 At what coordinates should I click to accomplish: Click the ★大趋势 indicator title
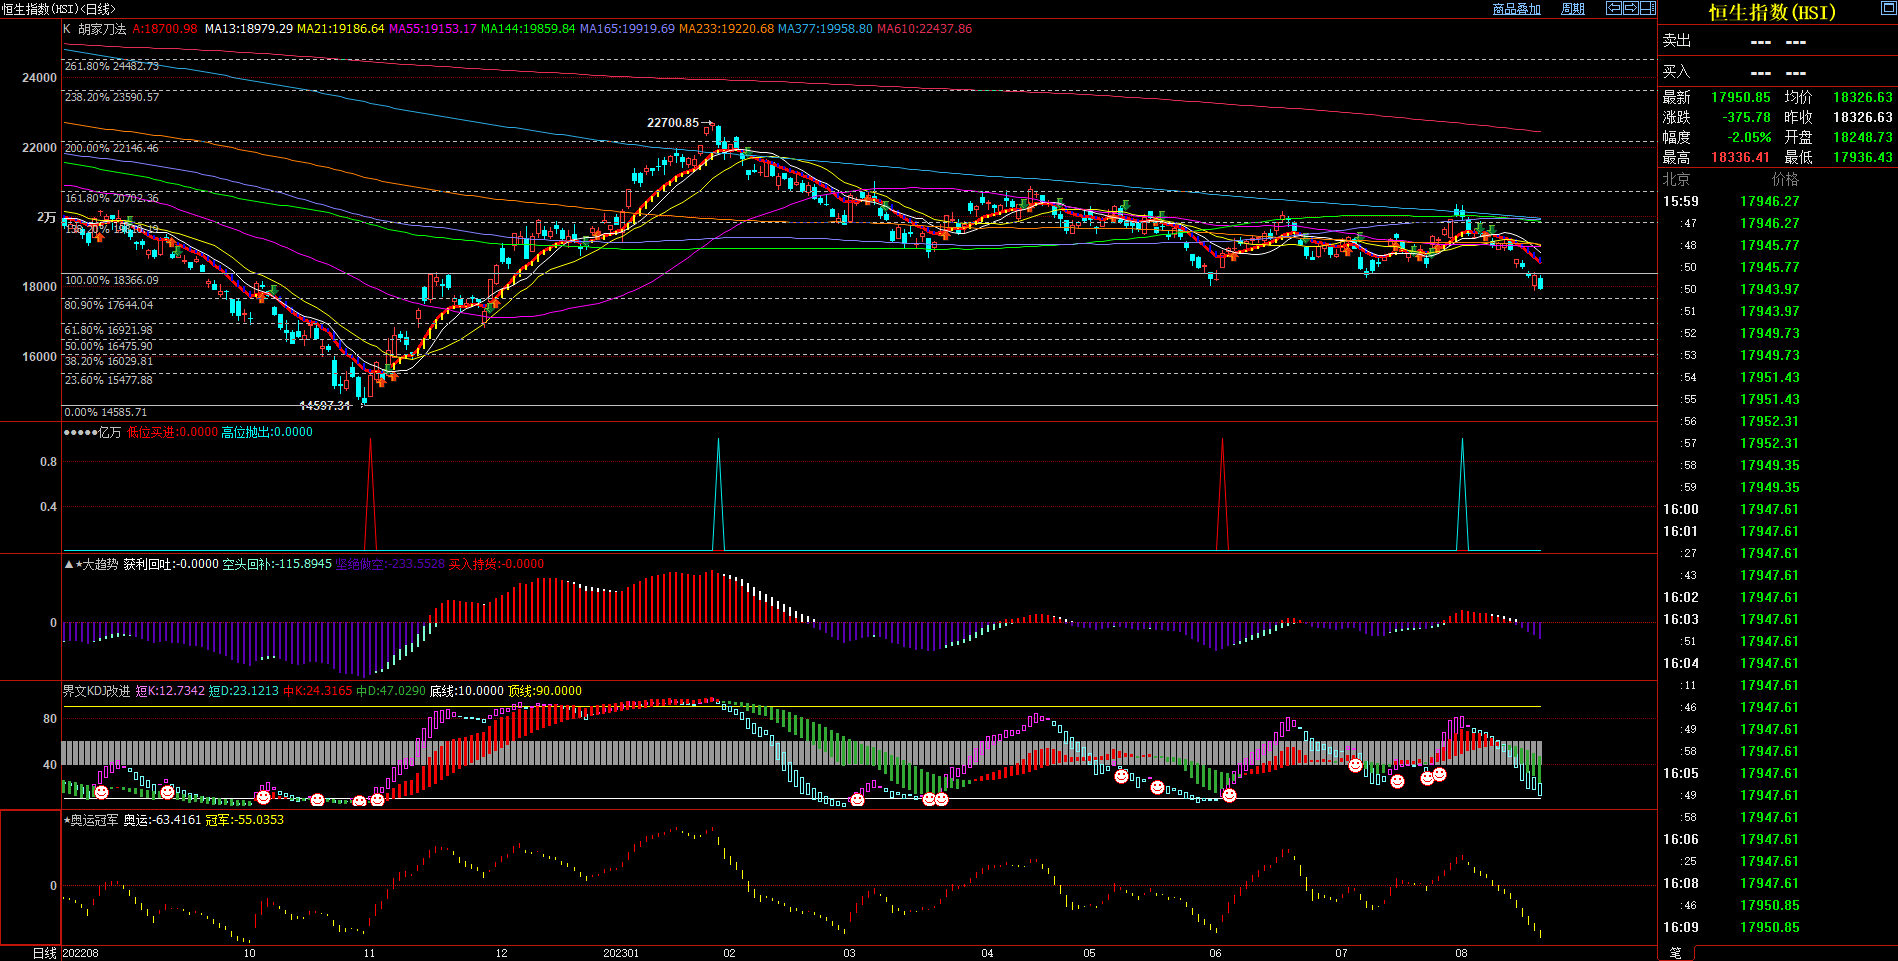click(97, 564)
